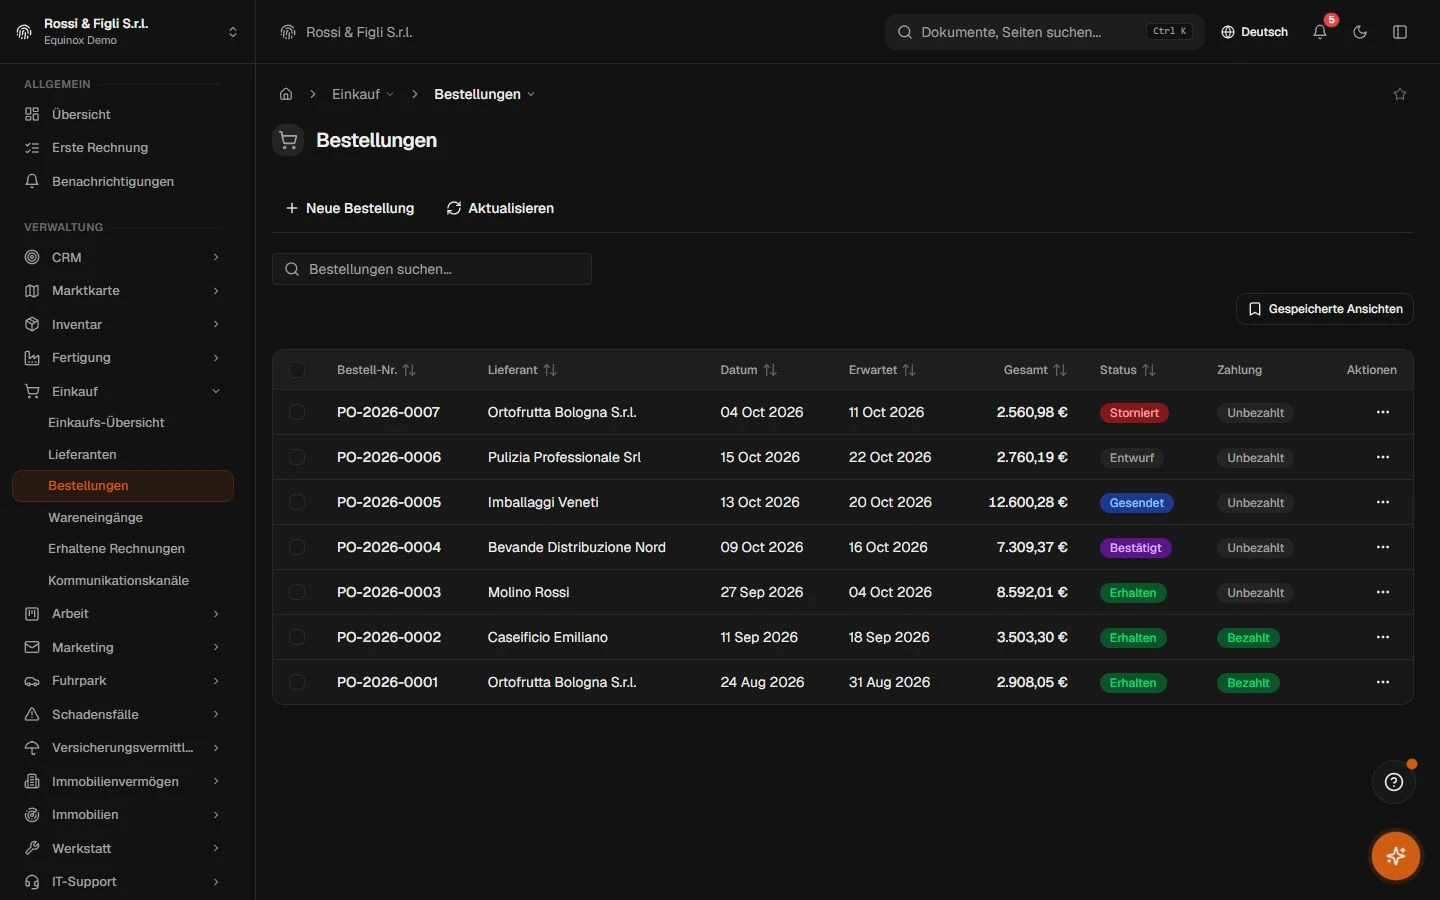Select the PO-2026-0004 row checkbox

coord(297,547)
